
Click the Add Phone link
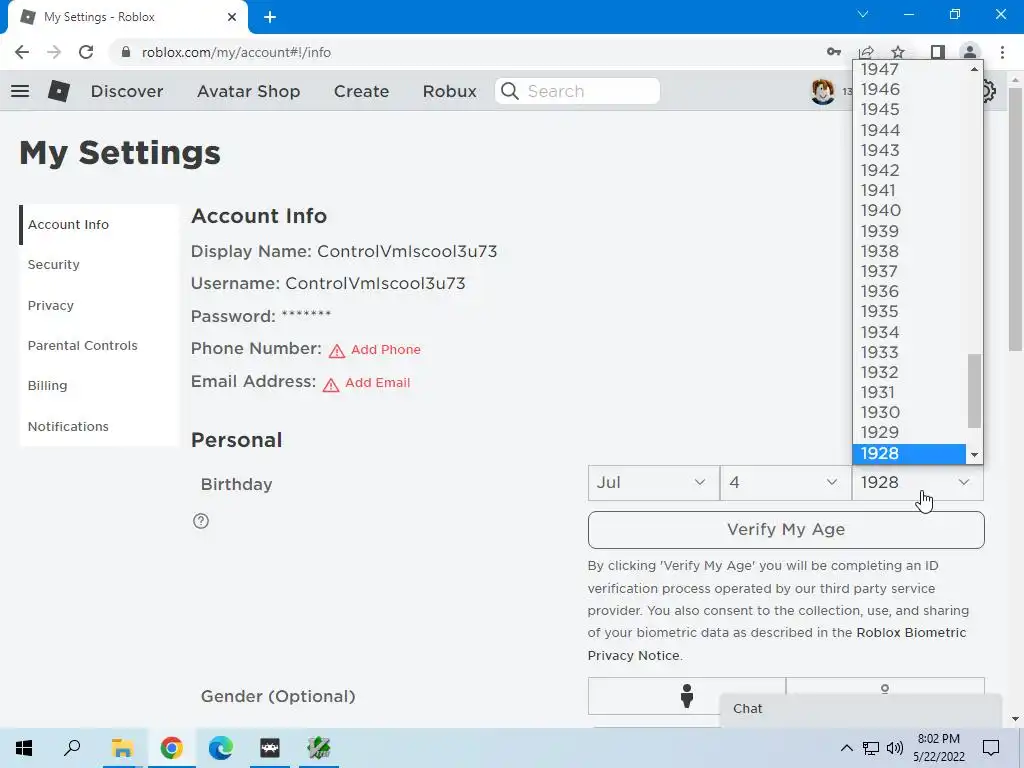pos(385,350)
